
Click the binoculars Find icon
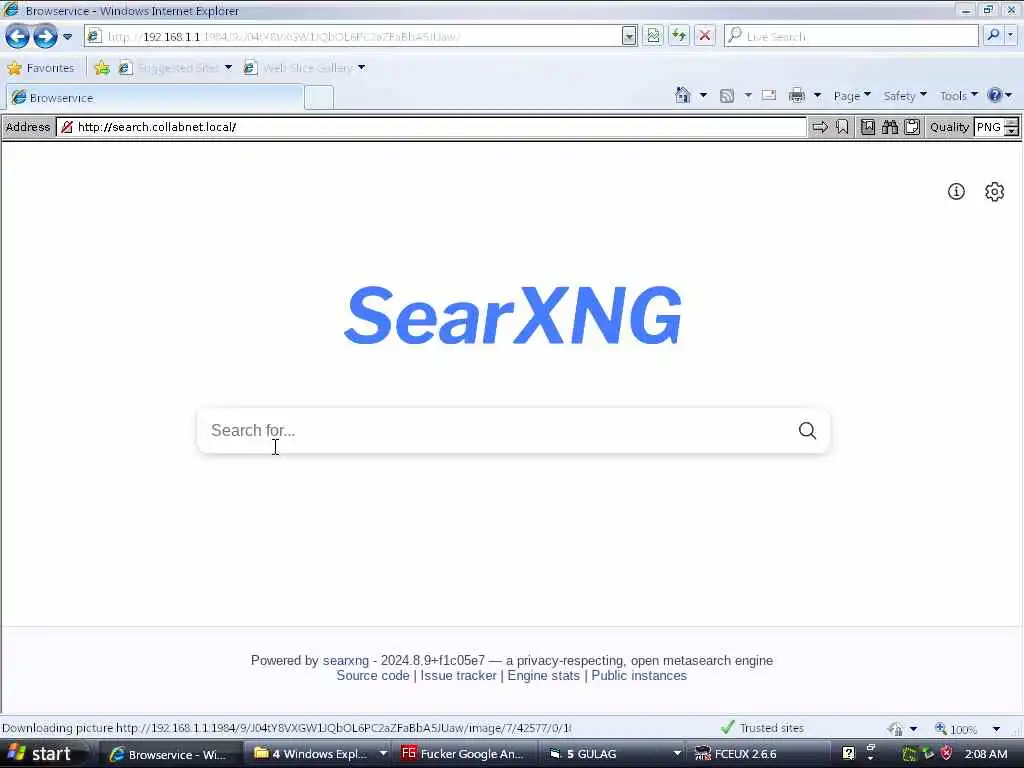890,127
